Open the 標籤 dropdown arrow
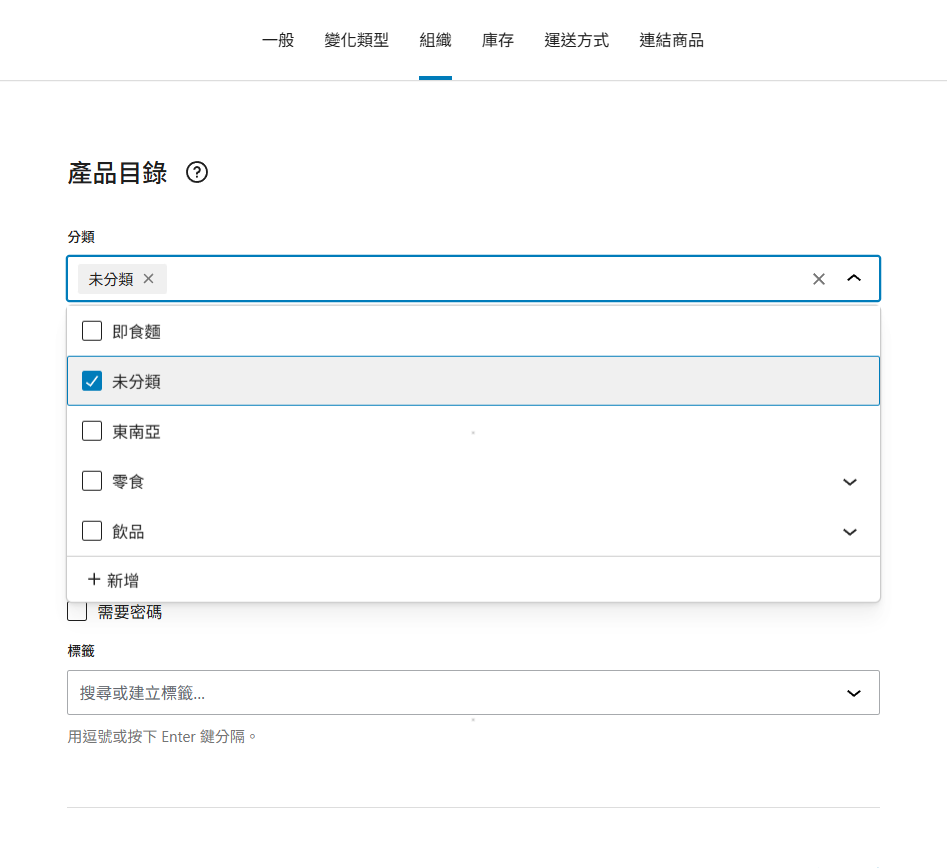 853,693
